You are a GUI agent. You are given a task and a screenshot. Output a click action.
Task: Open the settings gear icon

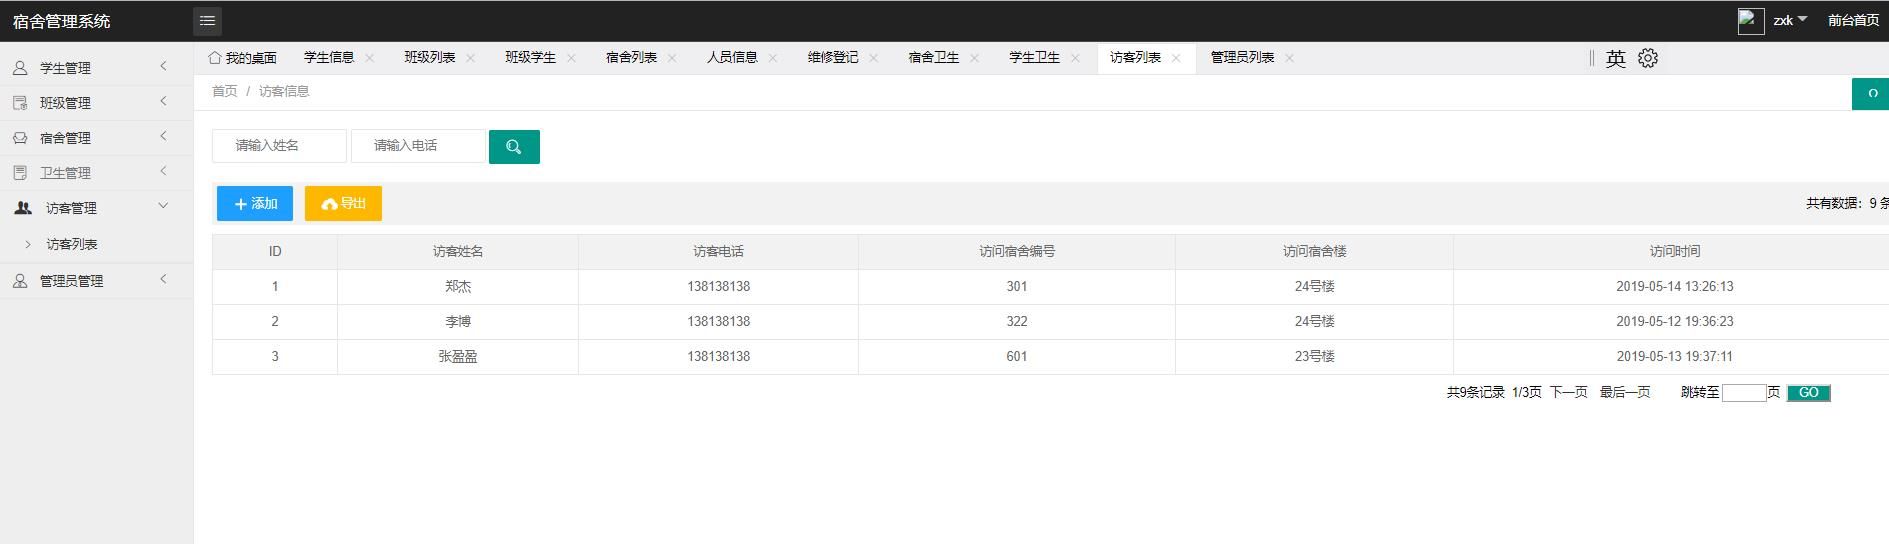pos(1648,58)
